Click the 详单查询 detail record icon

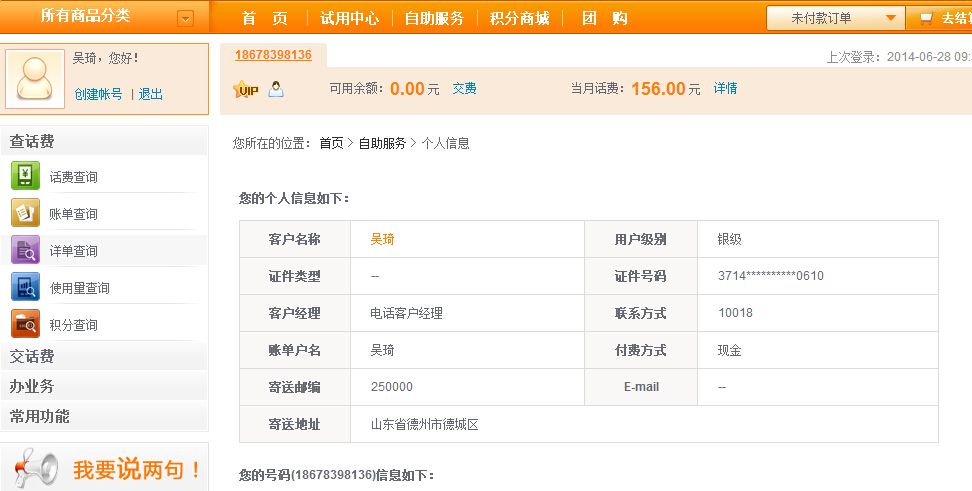[x=25, y=250]
